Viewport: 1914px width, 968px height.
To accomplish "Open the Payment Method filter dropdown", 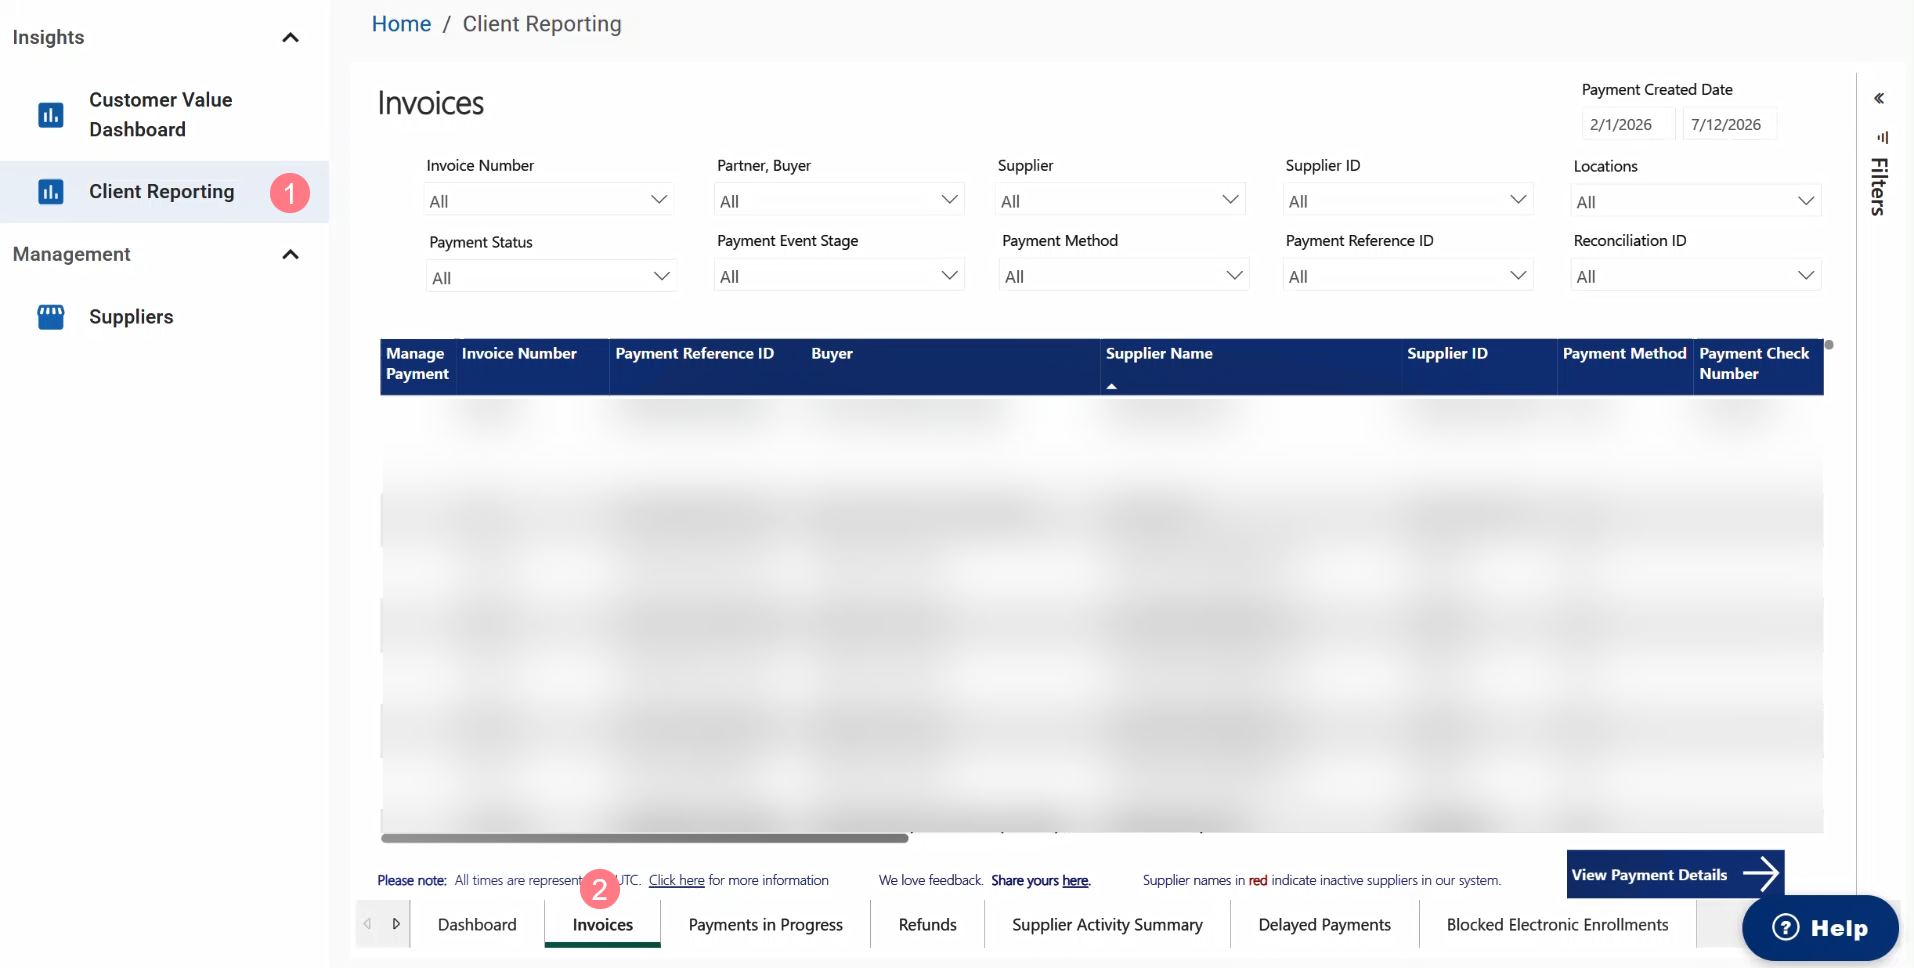I will 1124,275.
